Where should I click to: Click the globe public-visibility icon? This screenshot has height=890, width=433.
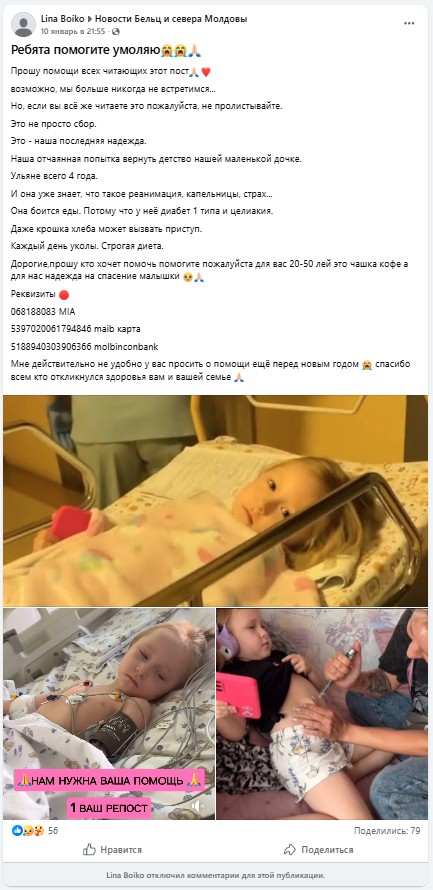pos(116,32)
